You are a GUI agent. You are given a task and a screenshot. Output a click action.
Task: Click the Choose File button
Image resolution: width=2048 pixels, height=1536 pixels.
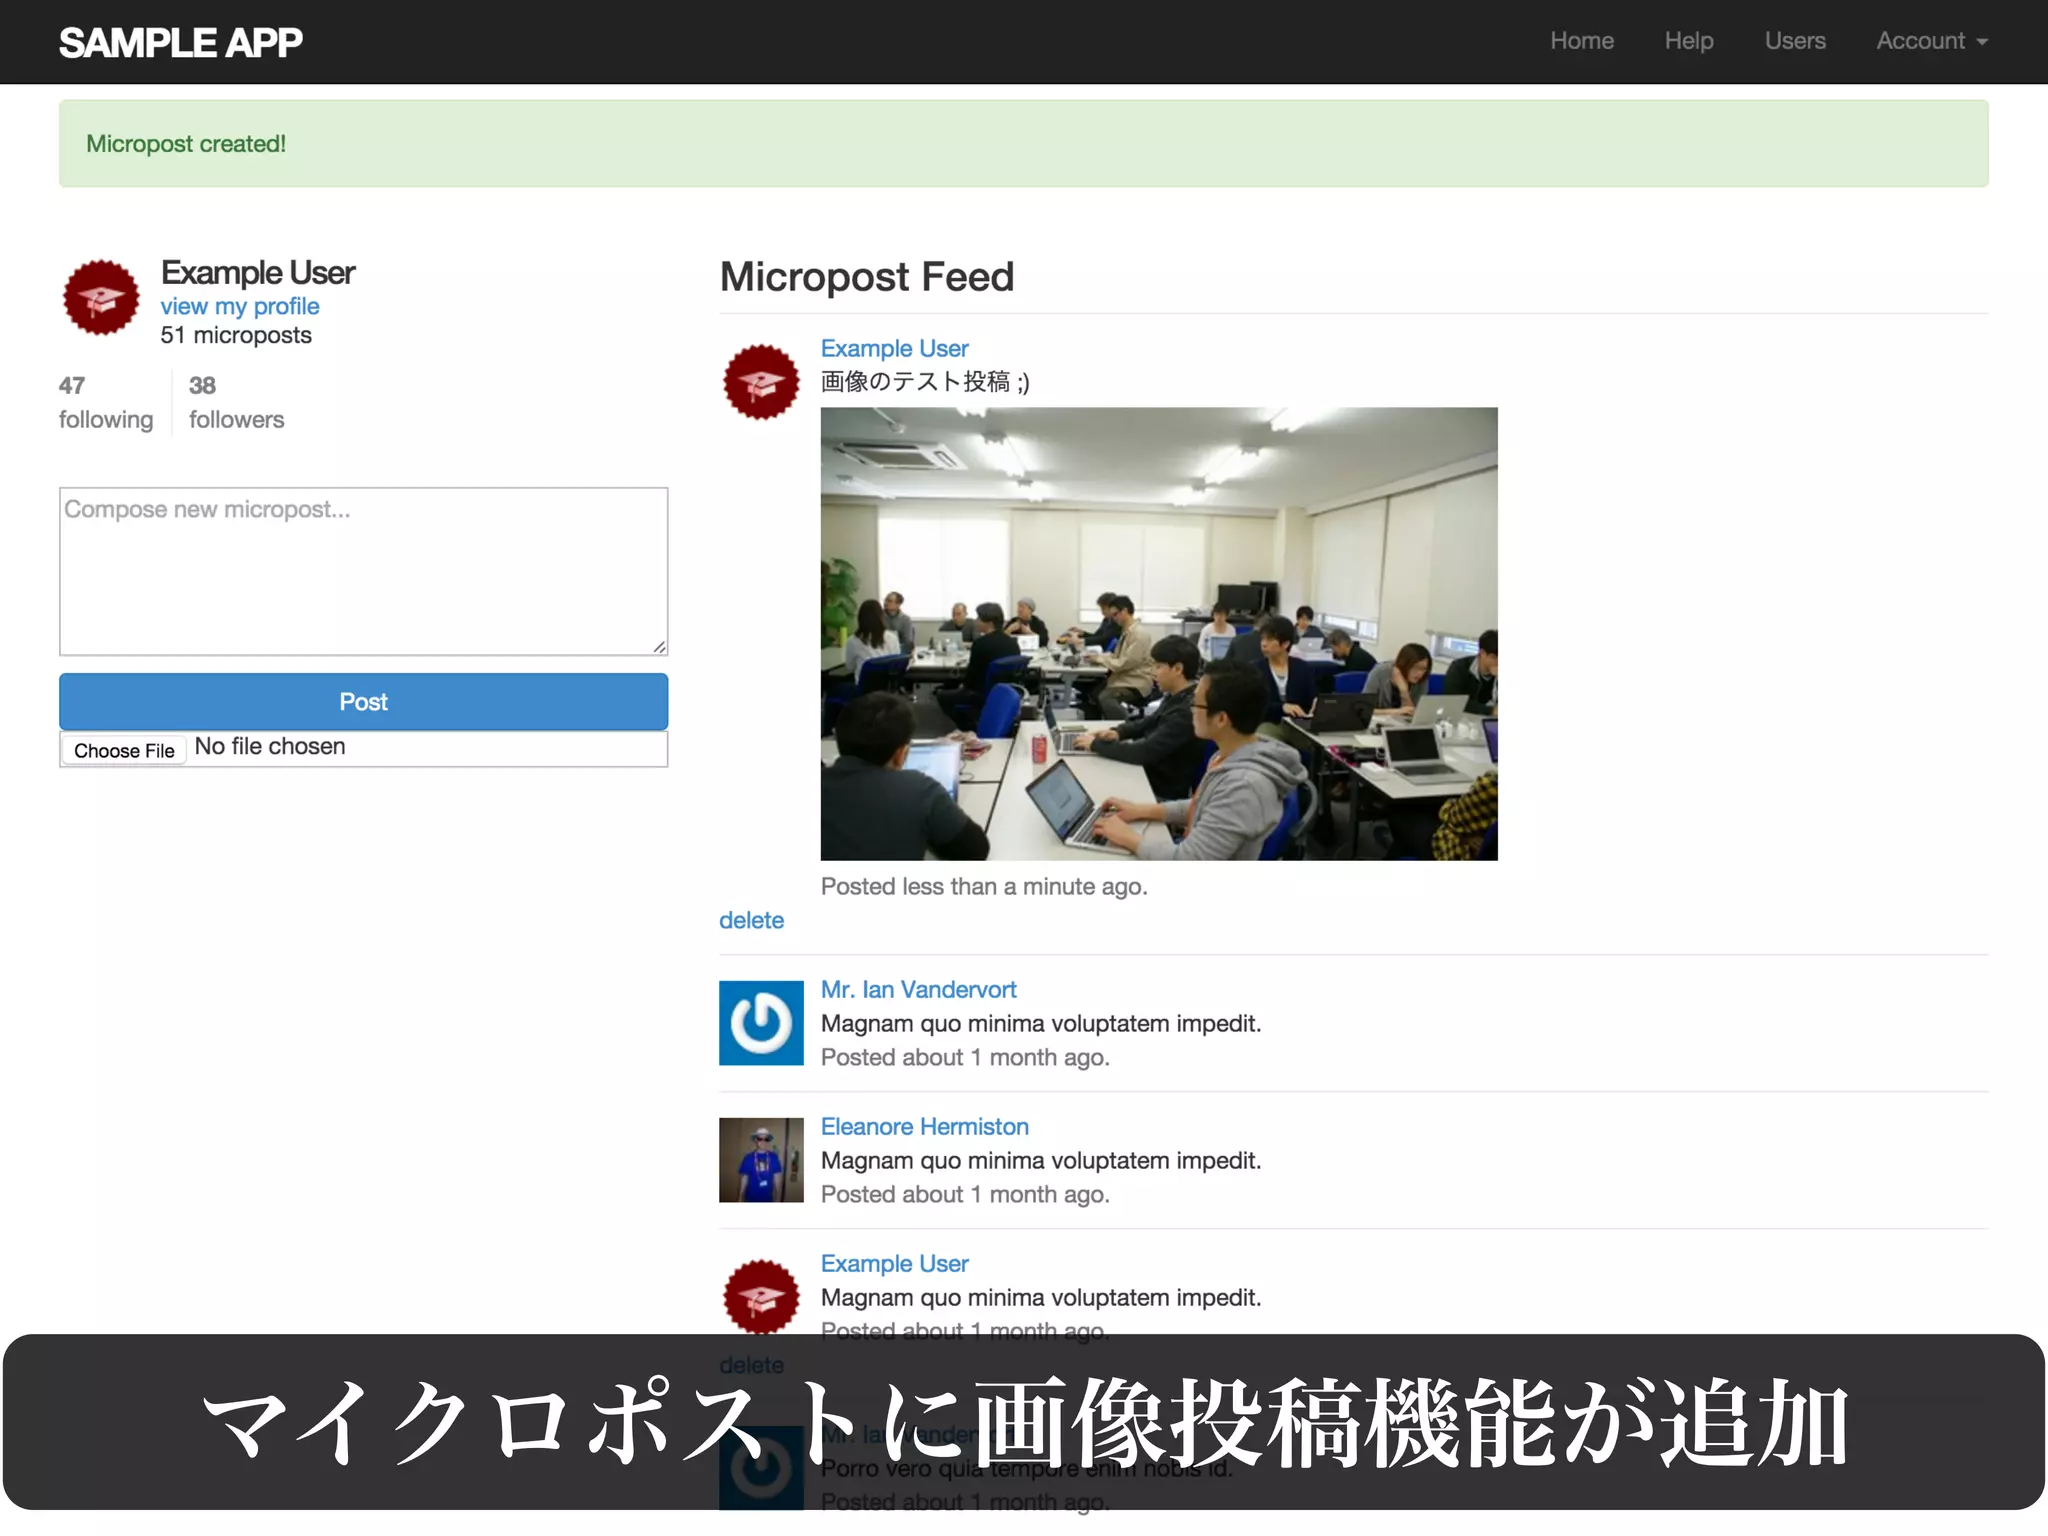click(x=124, y=750)
